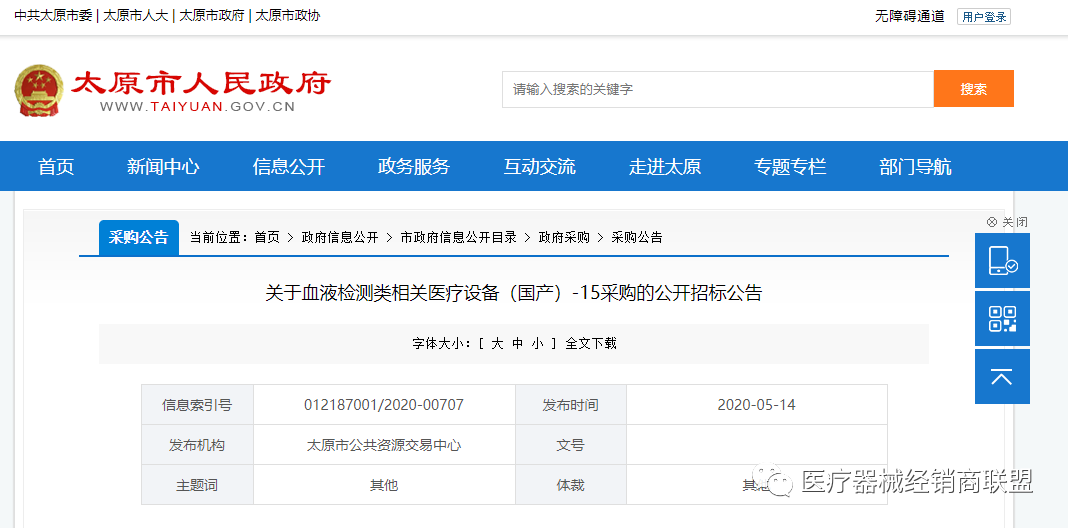Screen dimensions: 1068x528
Task: Select 部门导航 navigation item
Action: pyautogui.click(x=916, y=167)
